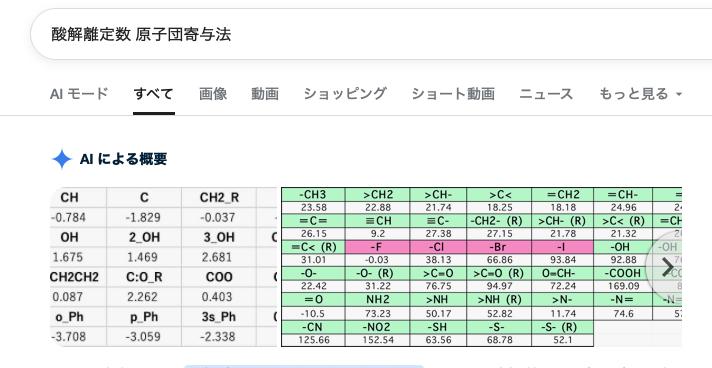Click the next-image carousel arrow

point(667,267)
